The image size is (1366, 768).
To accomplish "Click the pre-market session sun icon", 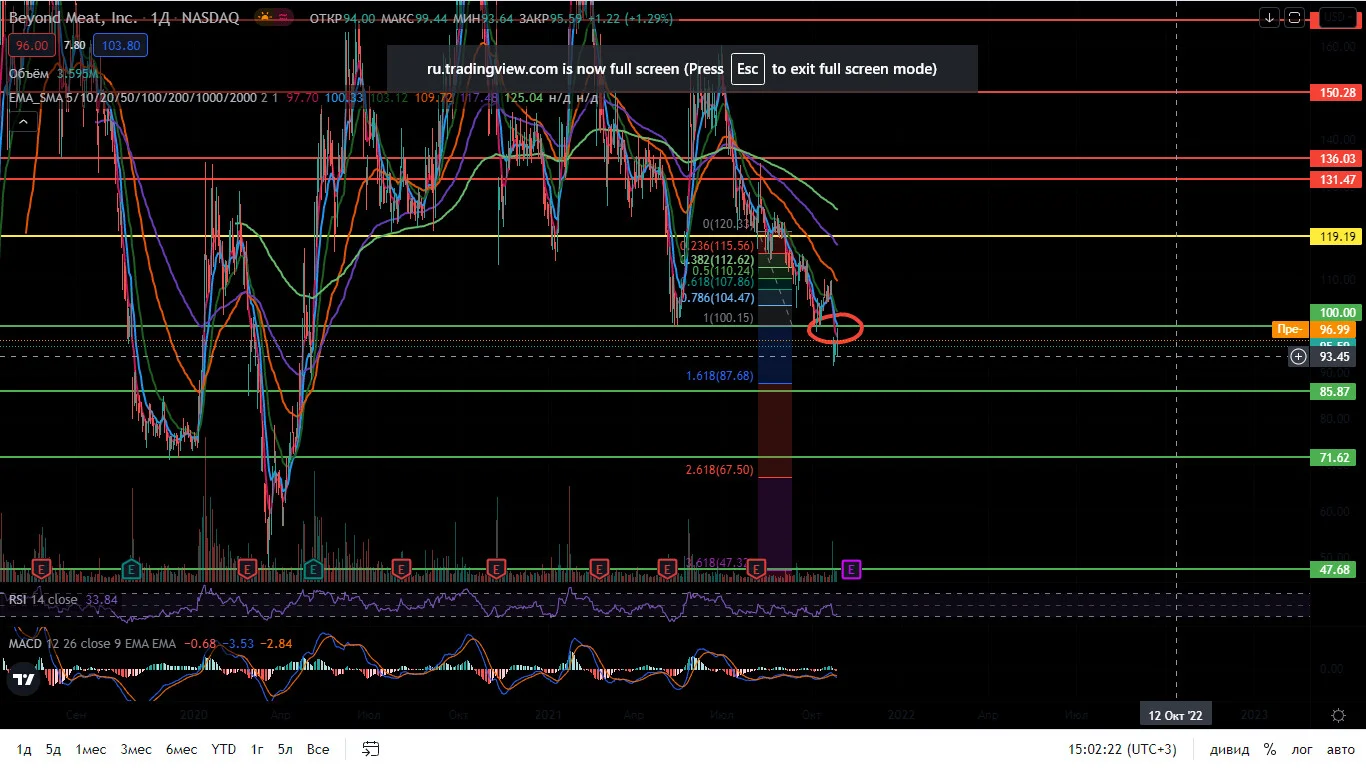I will (x=267, y=18).
